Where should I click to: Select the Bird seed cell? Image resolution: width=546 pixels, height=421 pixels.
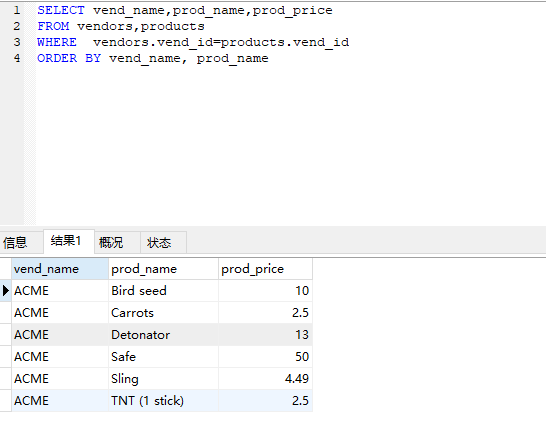coord(163,290)
